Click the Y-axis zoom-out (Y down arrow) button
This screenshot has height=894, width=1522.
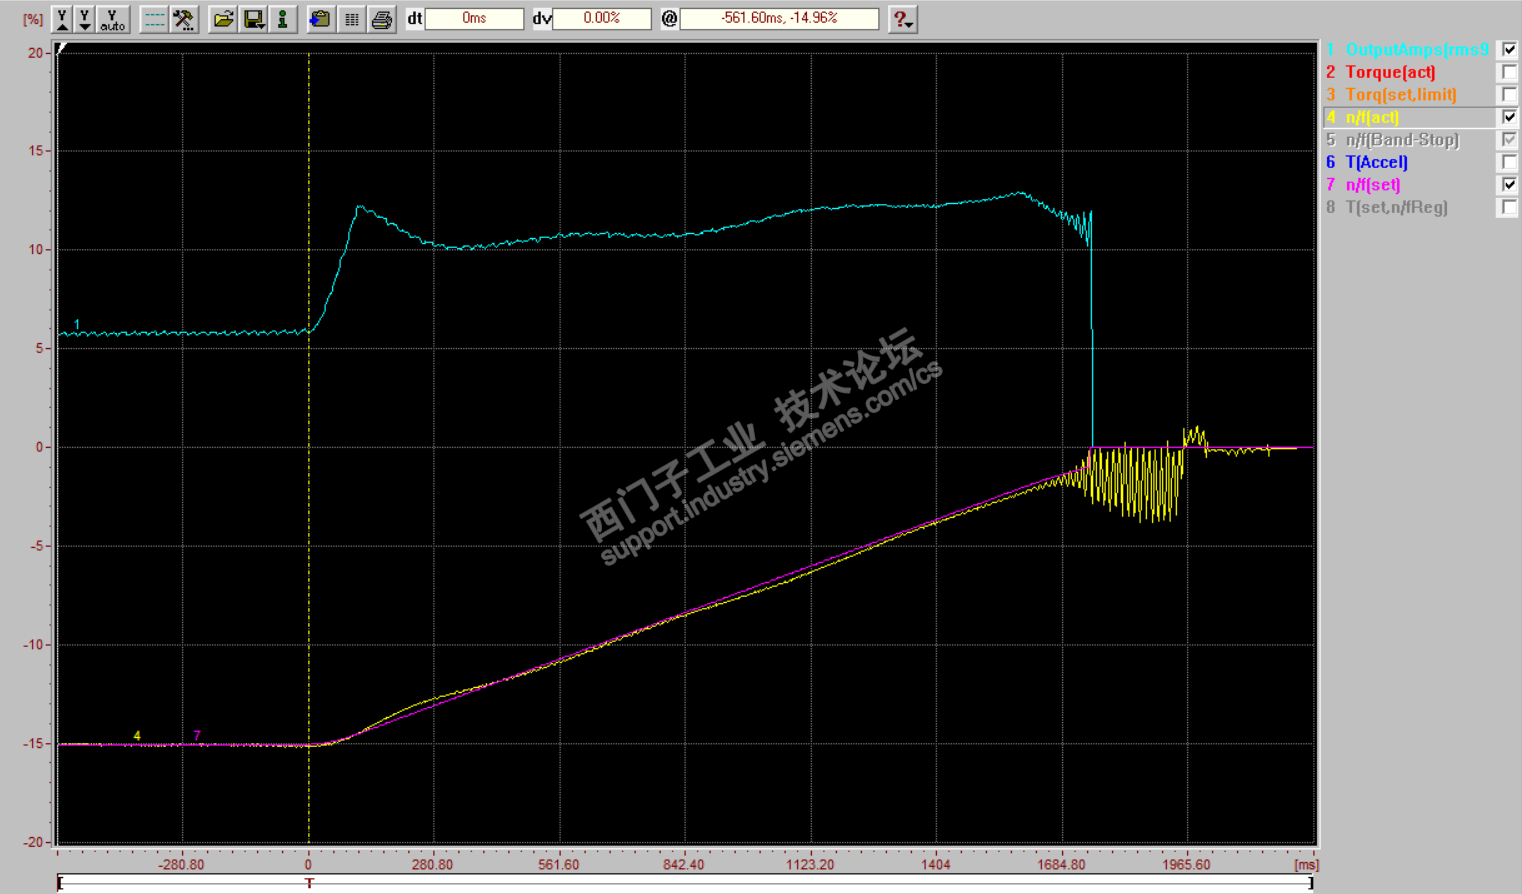point(85,19)
